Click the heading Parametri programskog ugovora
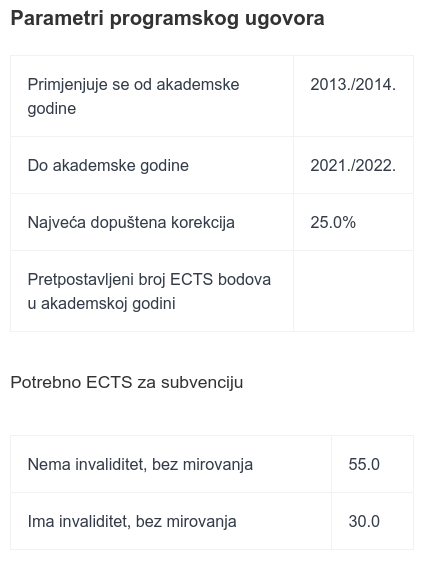The height and width of the screenshot is (581, 426). [167, 18]
